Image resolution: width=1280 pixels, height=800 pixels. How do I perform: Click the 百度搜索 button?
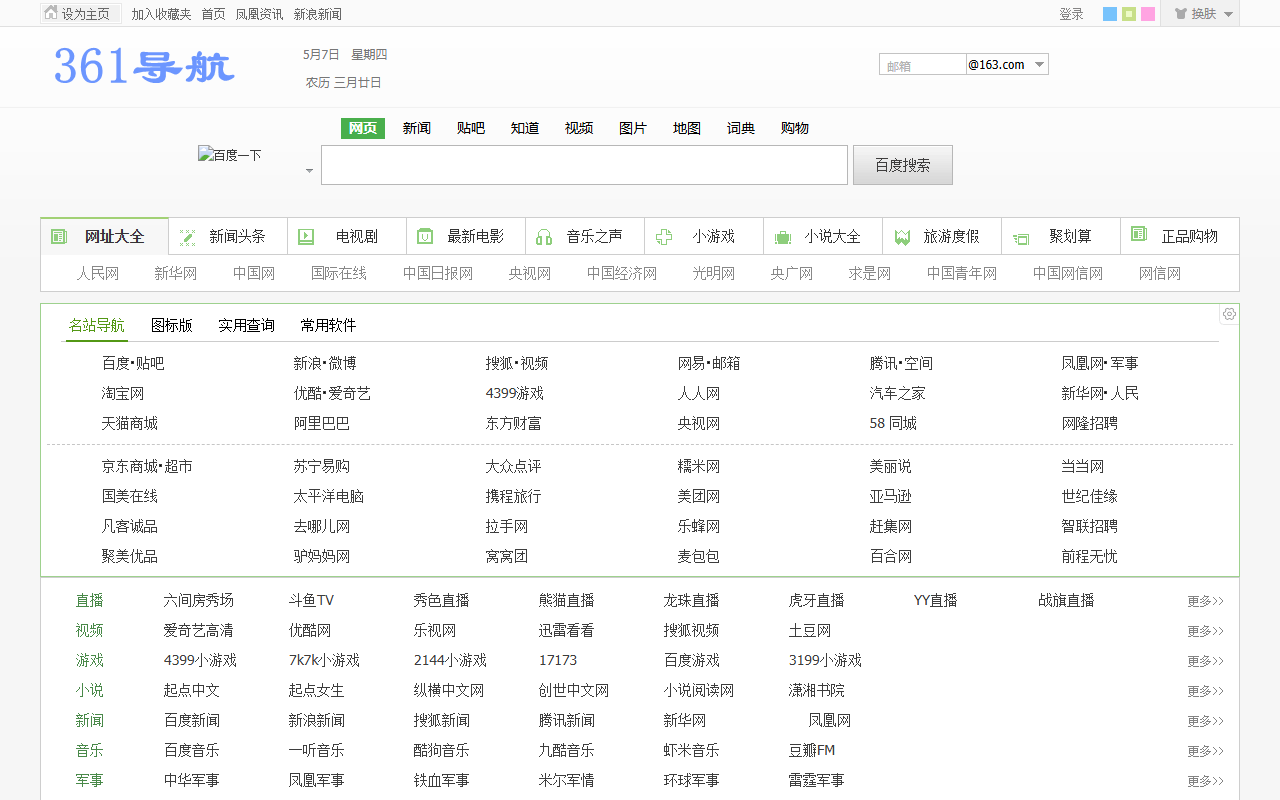click(x=903, y=165)
